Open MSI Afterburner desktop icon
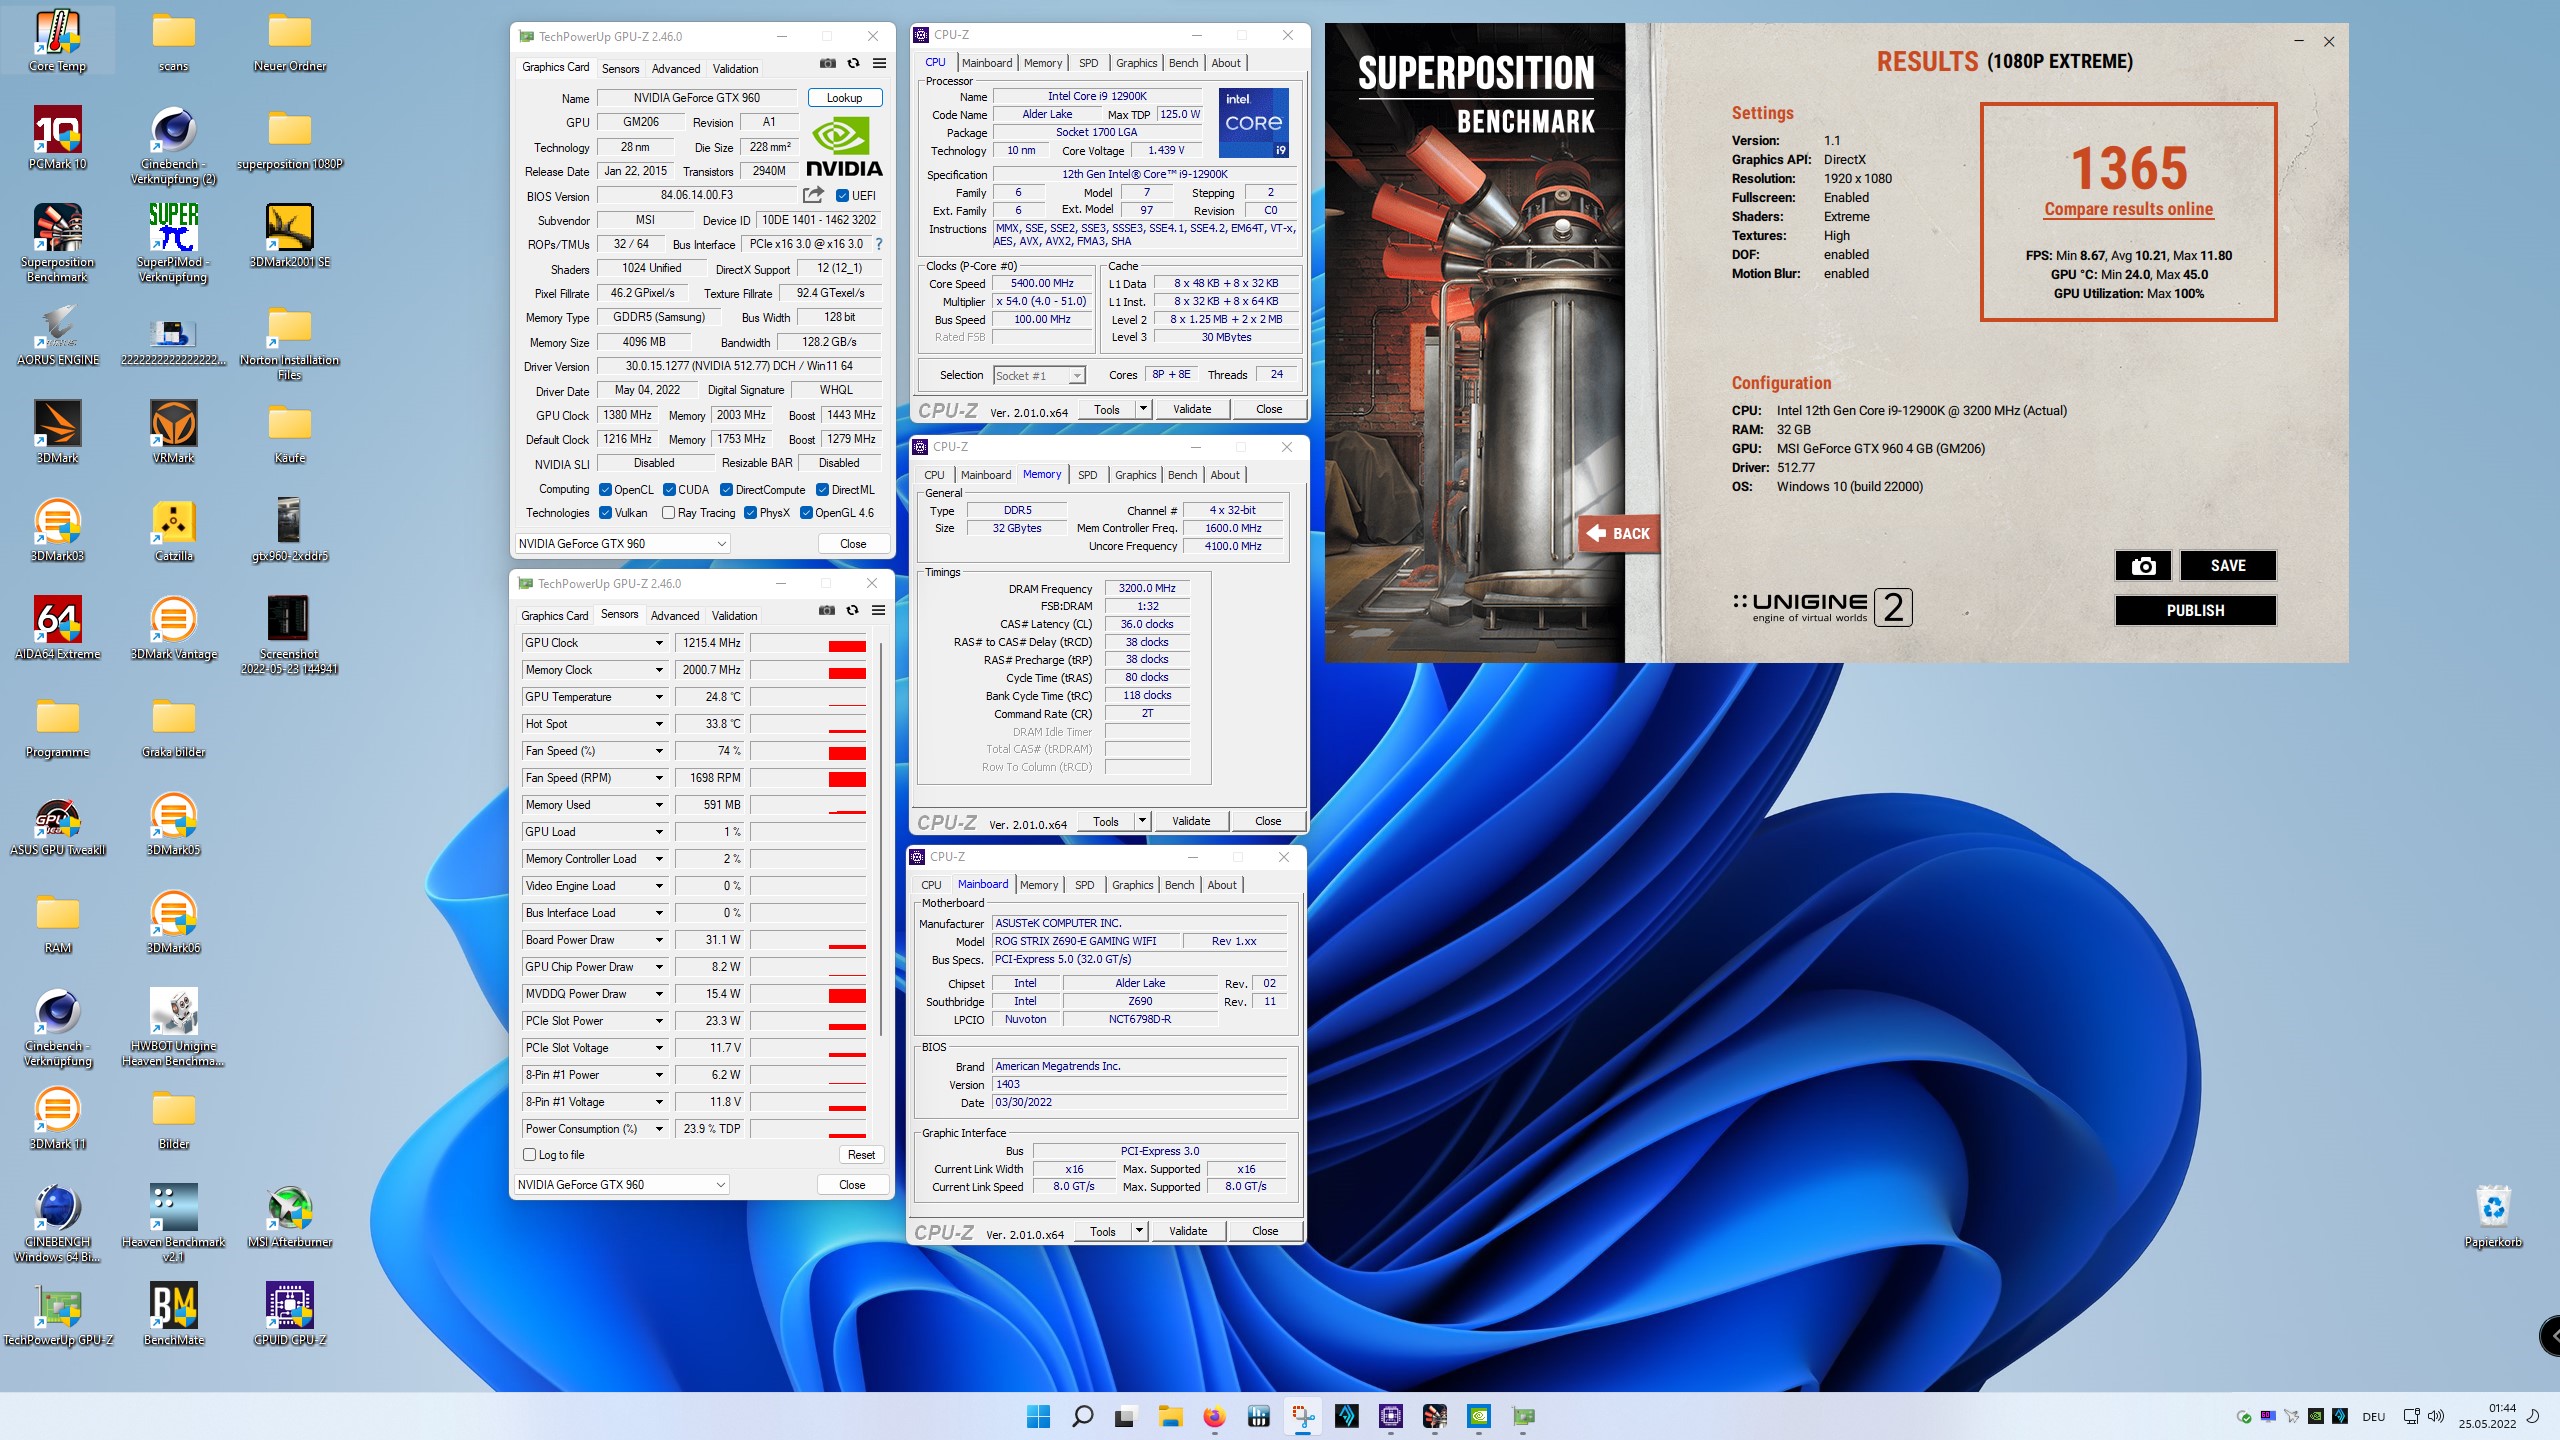 tap(289, 1217)
